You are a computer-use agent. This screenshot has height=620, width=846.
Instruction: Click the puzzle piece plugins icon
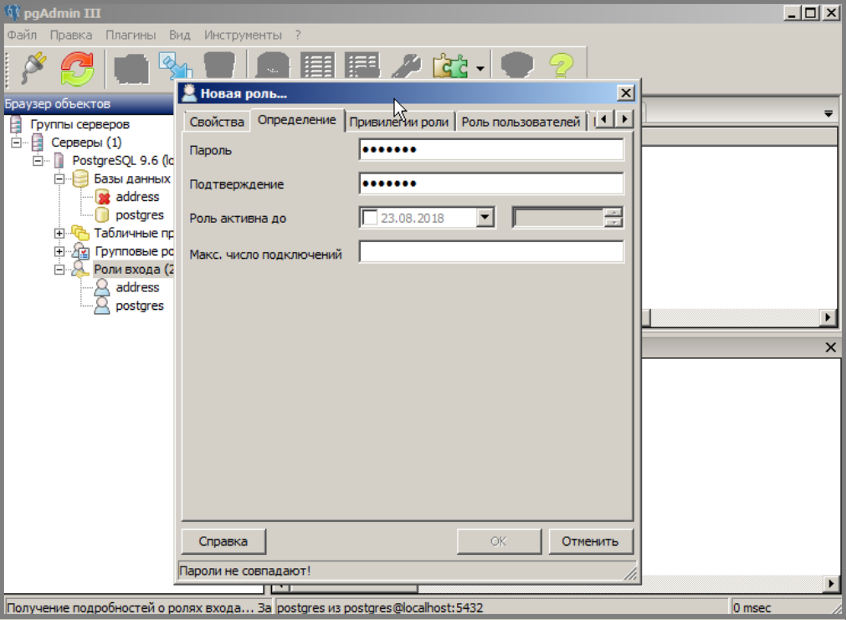coord(451,67)
